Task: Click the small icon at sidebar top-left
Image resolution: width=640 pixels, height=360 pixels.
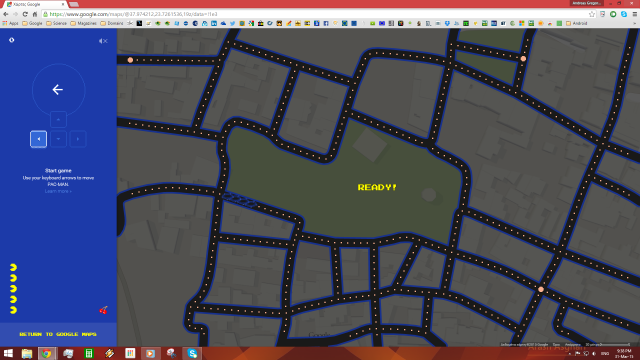Action: coord(12,40)
